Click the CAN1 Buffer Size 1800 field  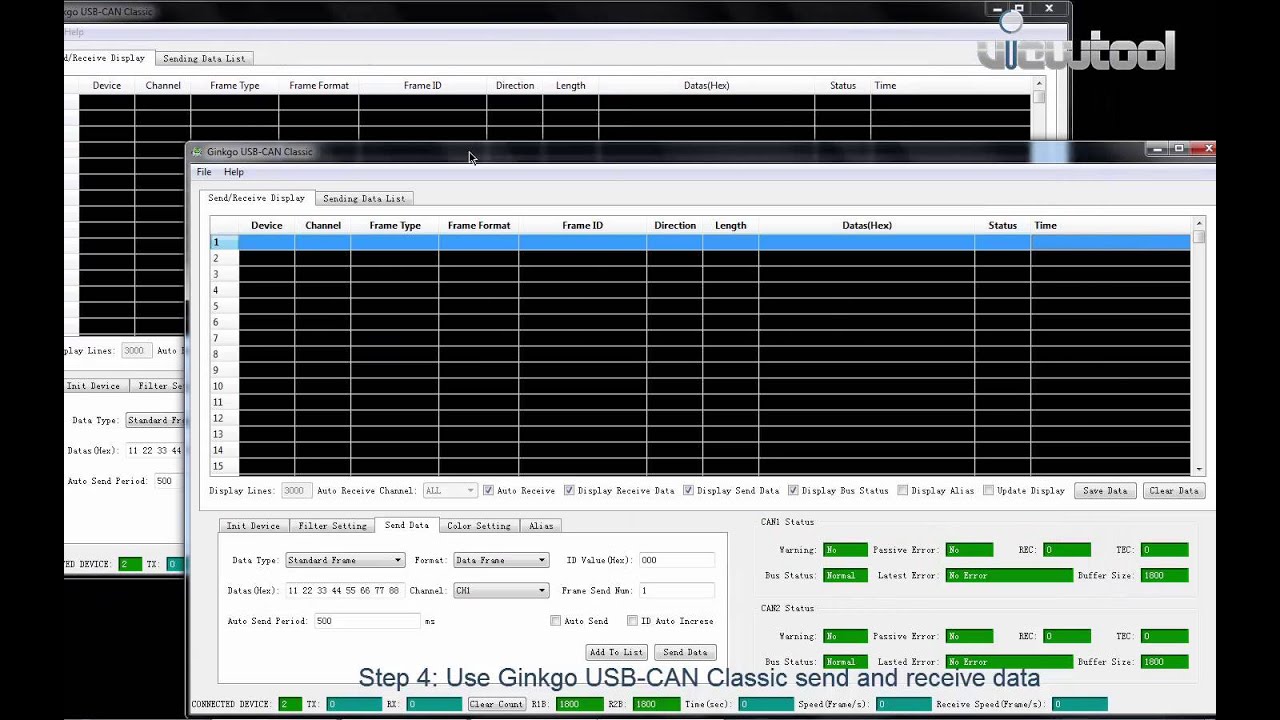[x=1165, y=576]
